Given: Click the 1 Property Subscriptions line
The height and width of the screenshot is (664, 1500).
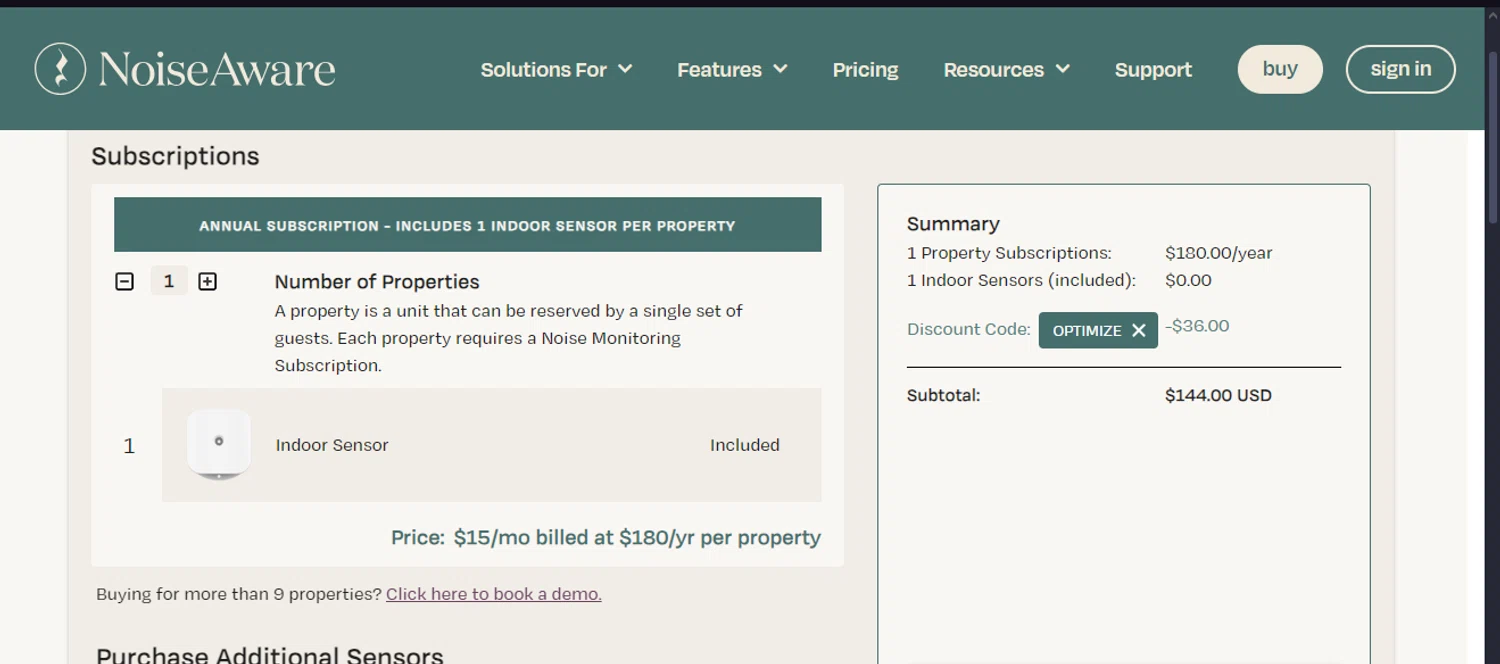Looking at the screenshot, I should (x=1009, y=253).
